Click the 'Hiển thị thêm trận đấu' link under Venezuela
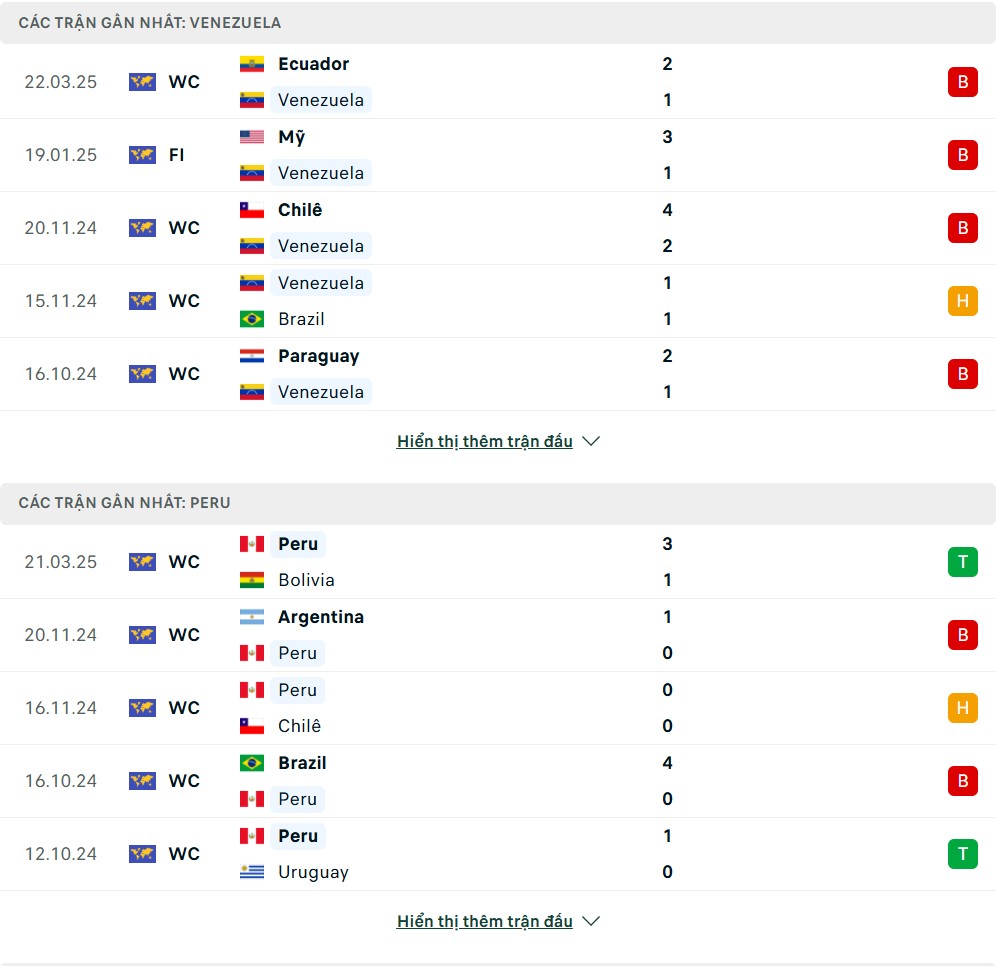997x966 pixels. coord(485,441)
